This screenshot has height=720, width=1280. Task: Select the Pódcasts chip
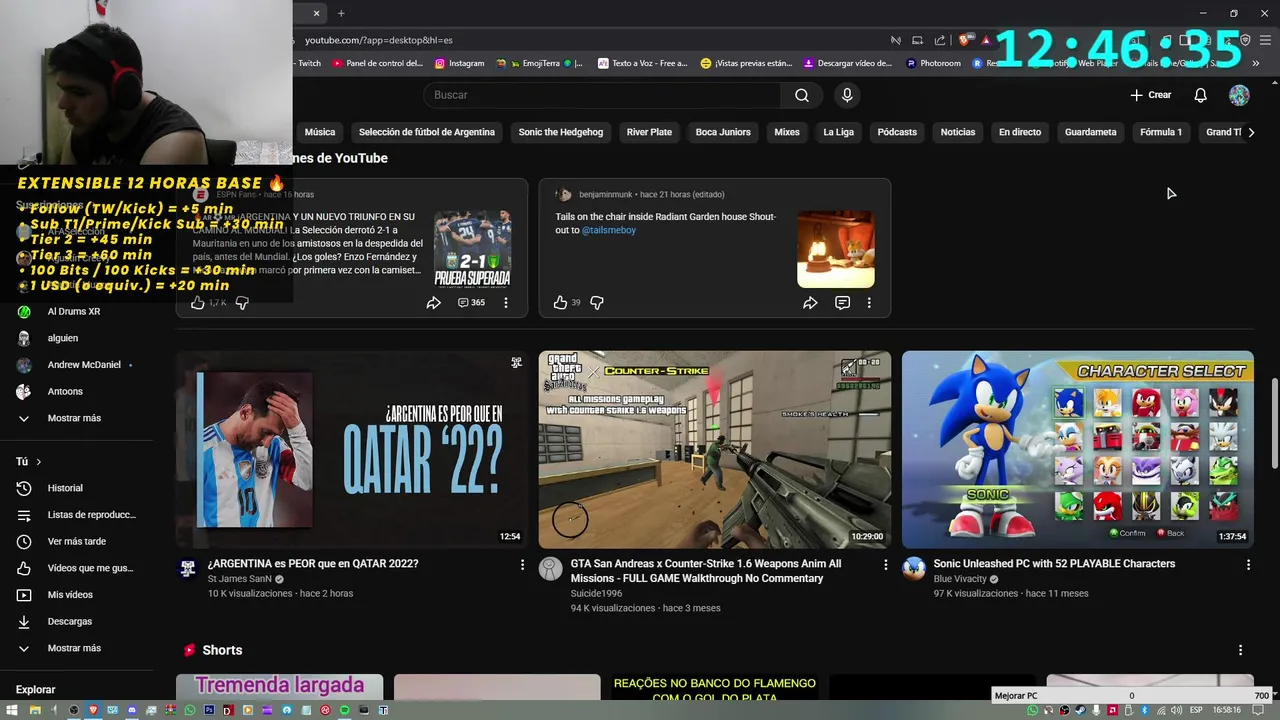click(897, 132)
